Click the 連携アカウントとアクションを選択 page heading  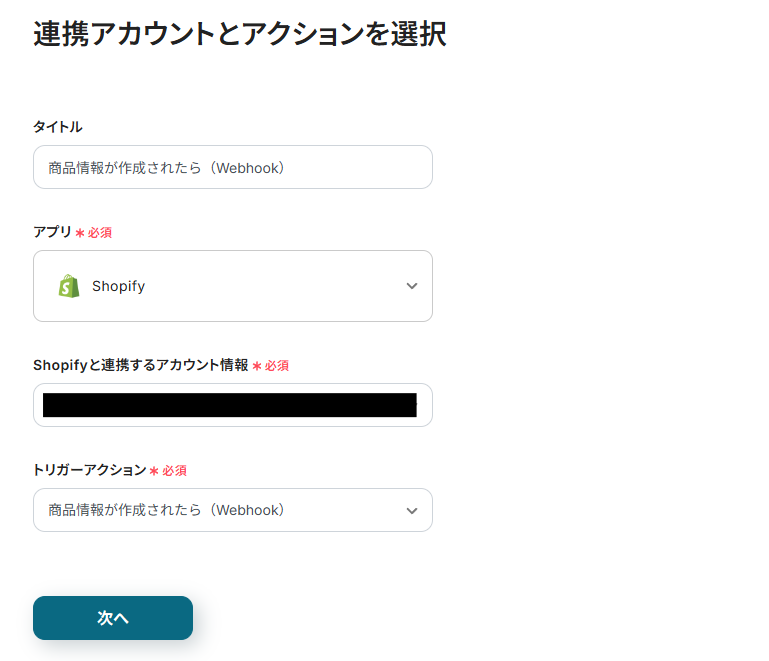pyautogui.click(x=240, y=33)
